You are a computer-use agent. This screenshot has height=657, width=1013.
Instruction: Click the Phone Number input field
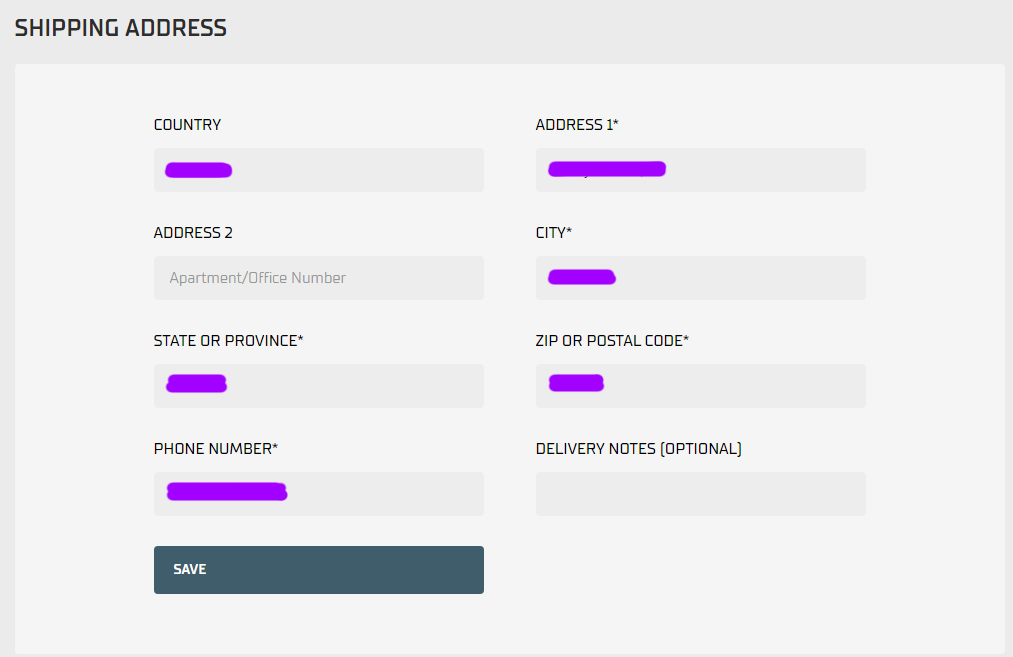[318, 494]
